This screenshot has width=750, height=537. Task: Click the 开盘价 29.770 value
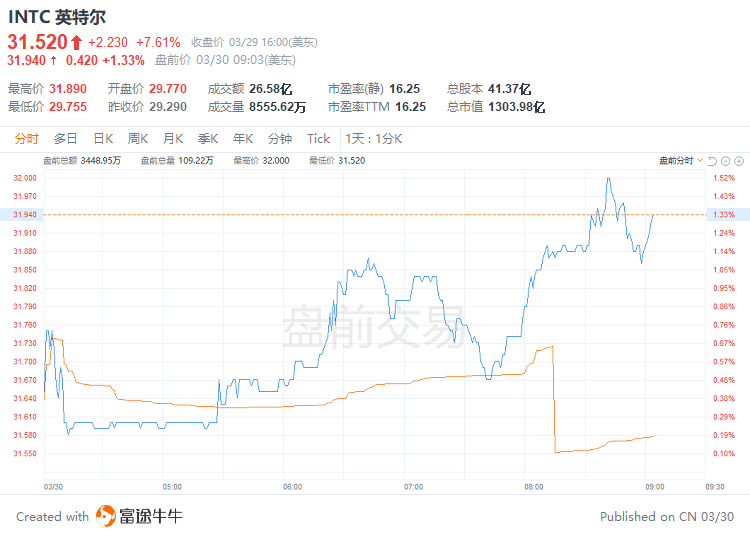[x=167, y=89]
